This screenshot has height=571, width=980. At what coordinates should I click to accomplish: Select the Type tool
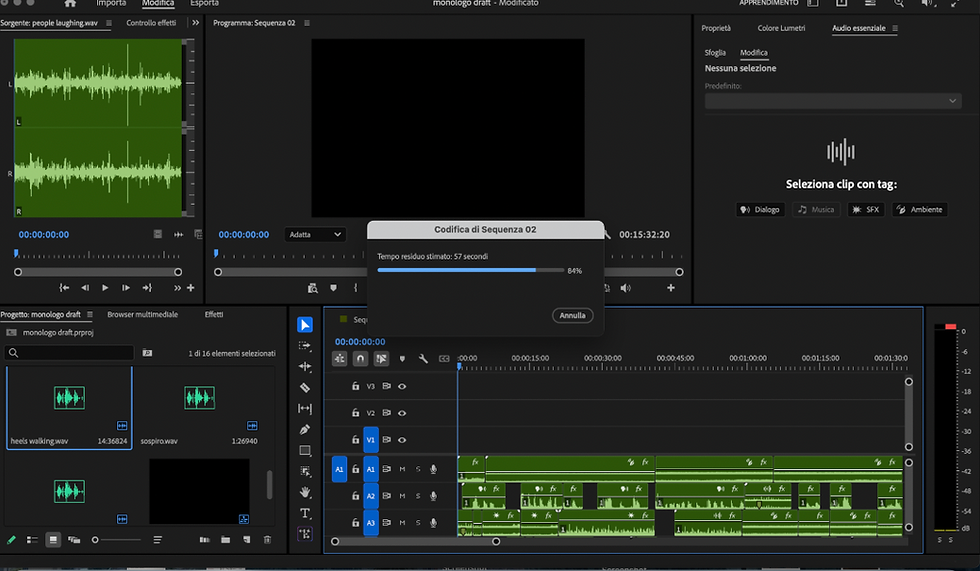coord(305,514)
